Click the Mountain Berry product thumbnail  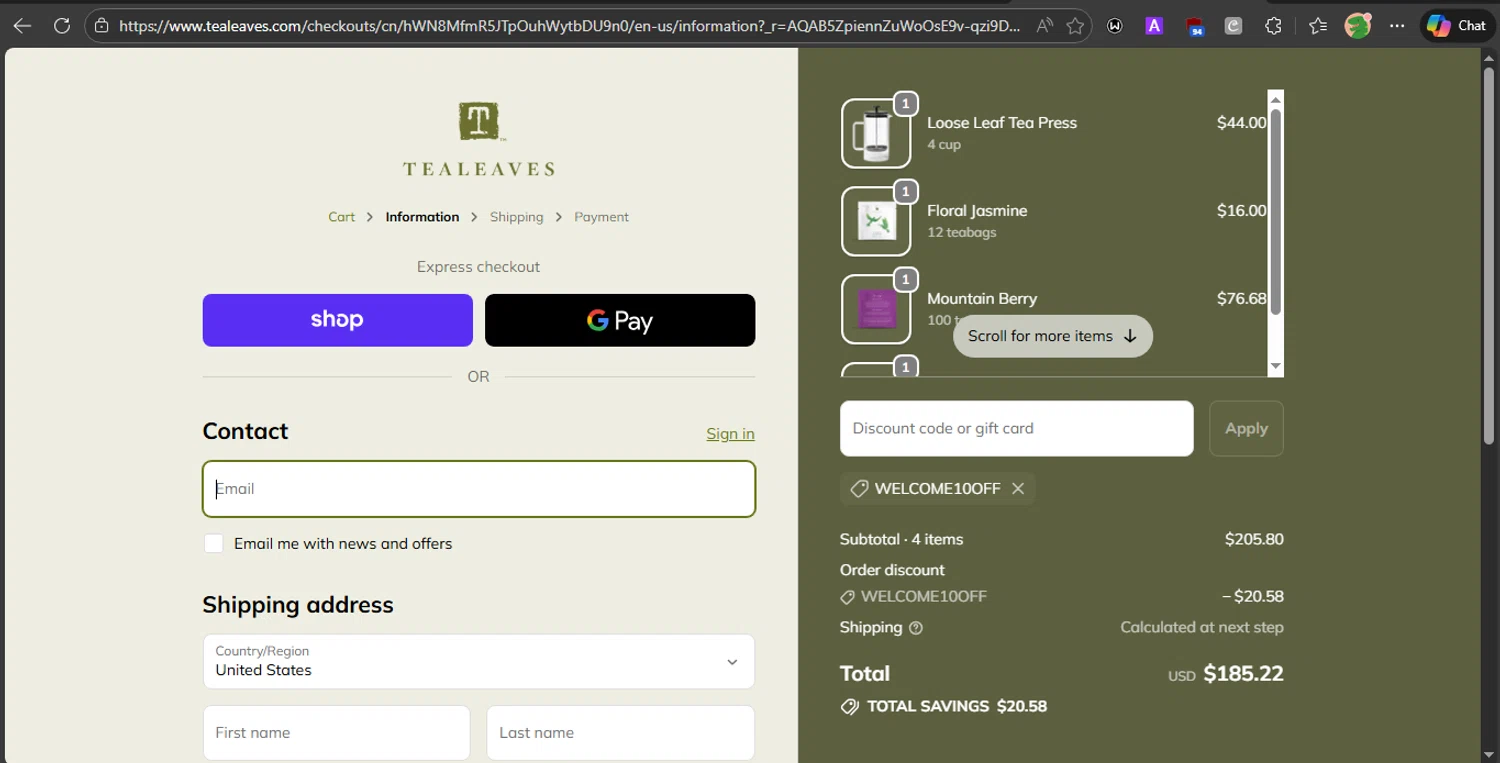click(x=876, y=309)
